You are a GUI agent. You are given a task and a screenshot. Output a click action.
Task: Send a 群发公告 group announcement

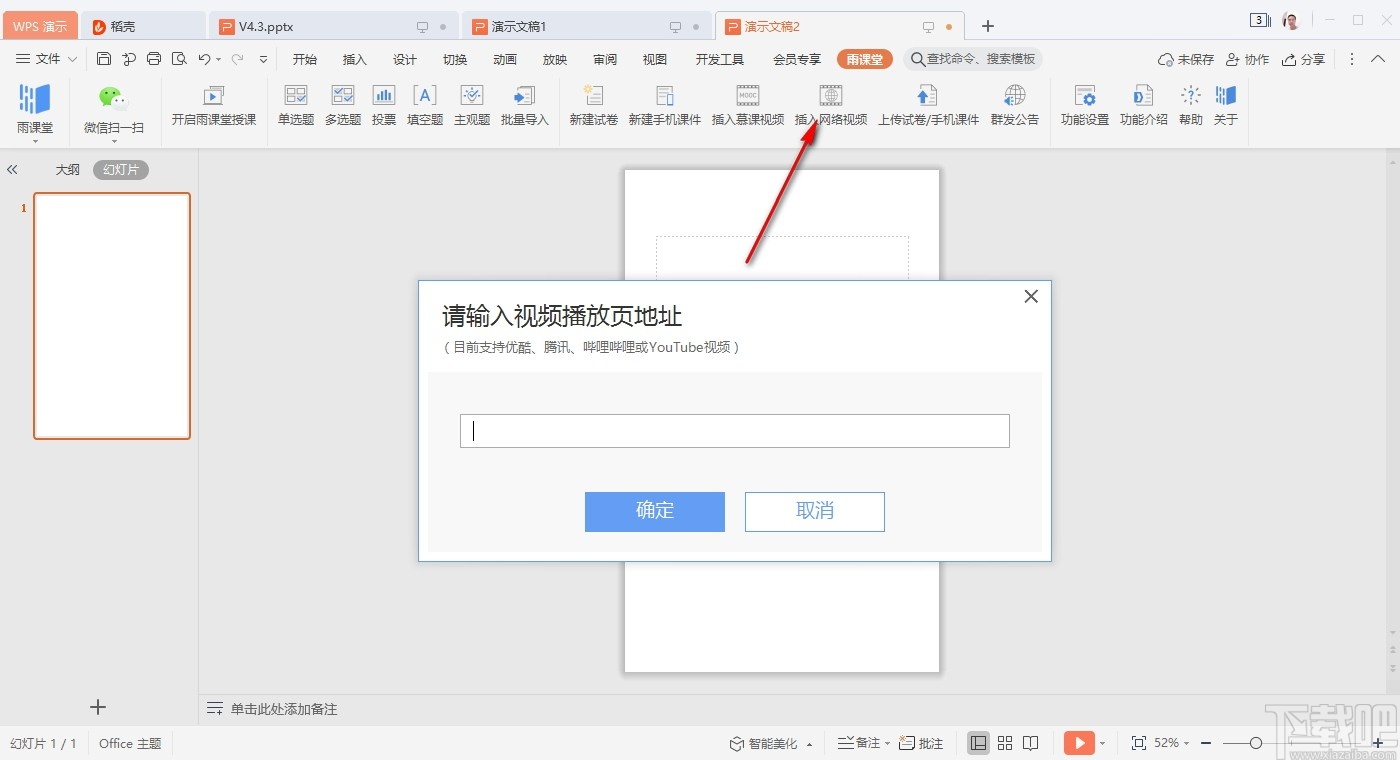1015,106
